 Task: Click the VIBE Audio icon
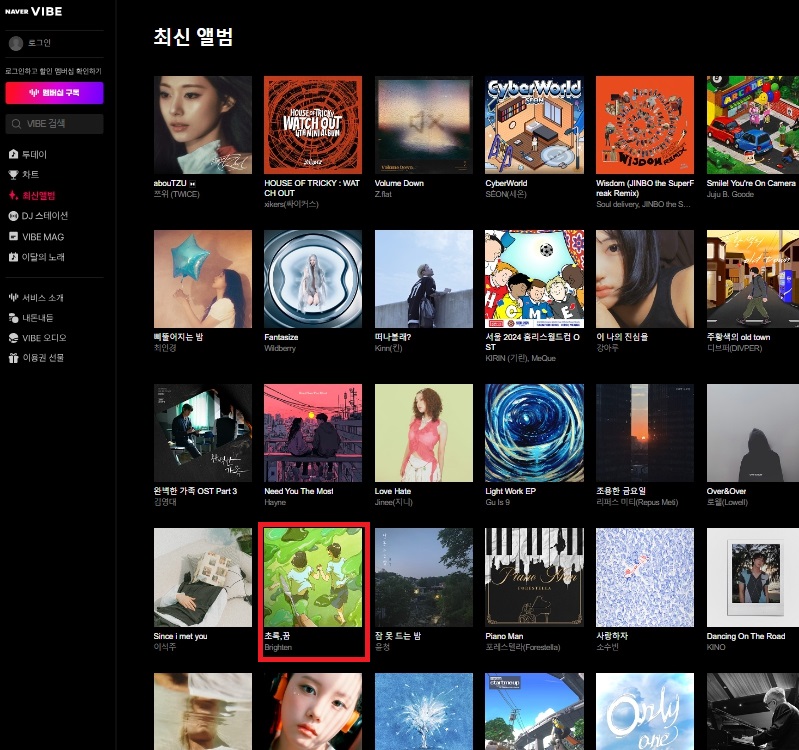coord(13,338)
